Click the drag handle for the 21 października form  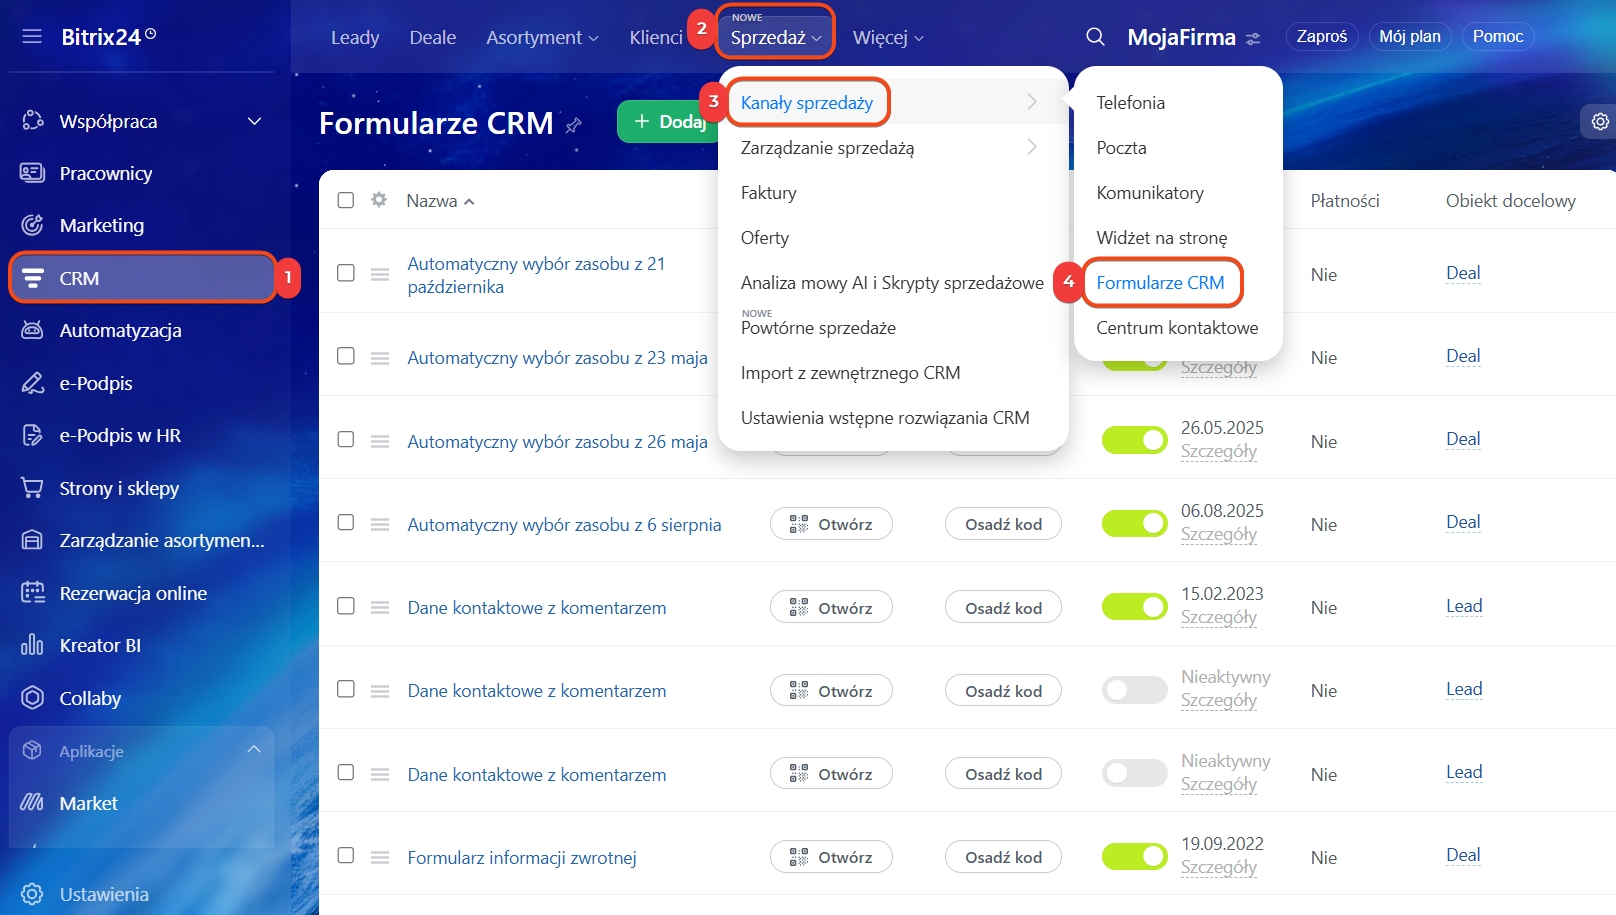click(380, 274)
